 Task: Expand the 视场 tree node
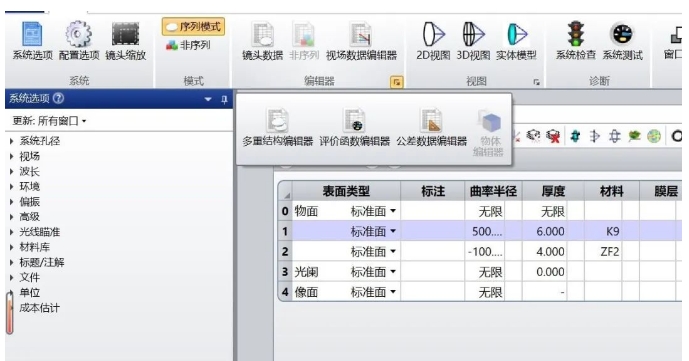[x=12, y=156]
